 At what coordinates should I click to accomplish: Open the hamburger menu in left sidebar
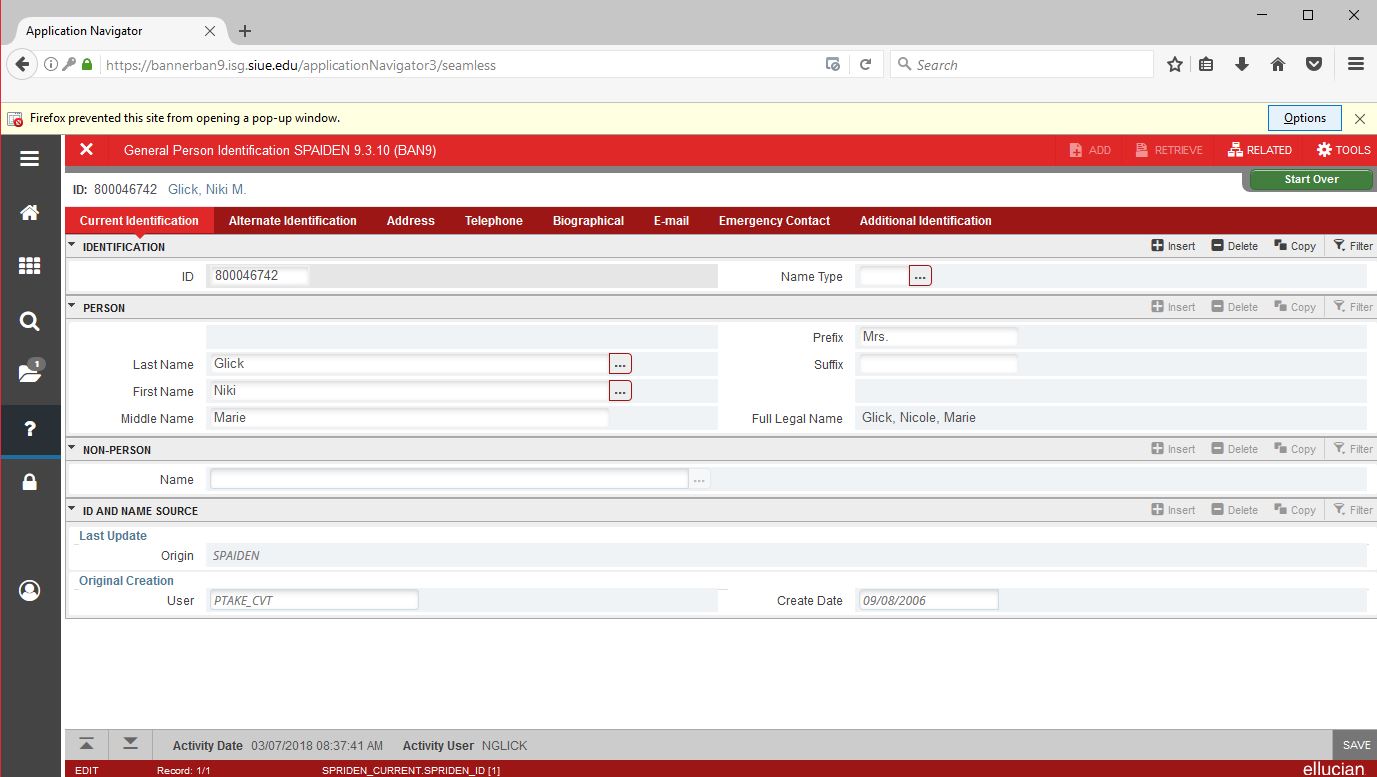pos(30,159)
